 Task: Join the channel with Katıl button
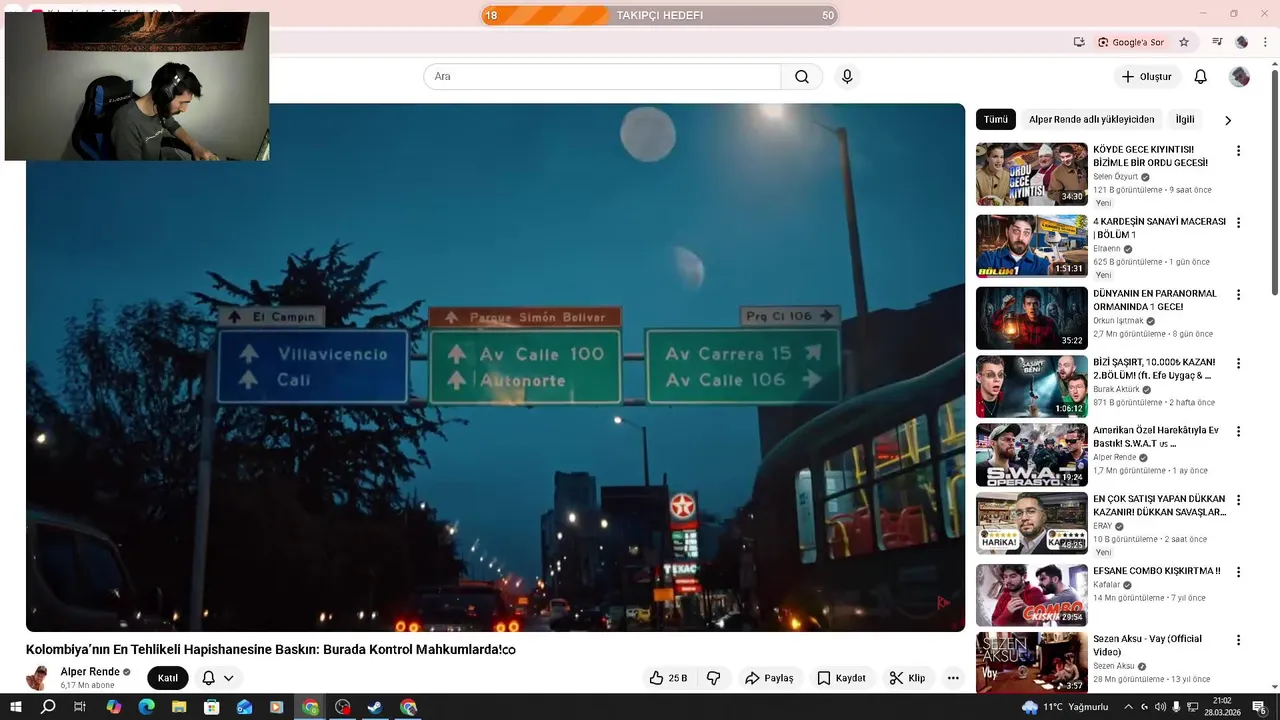tap(168, 678)
